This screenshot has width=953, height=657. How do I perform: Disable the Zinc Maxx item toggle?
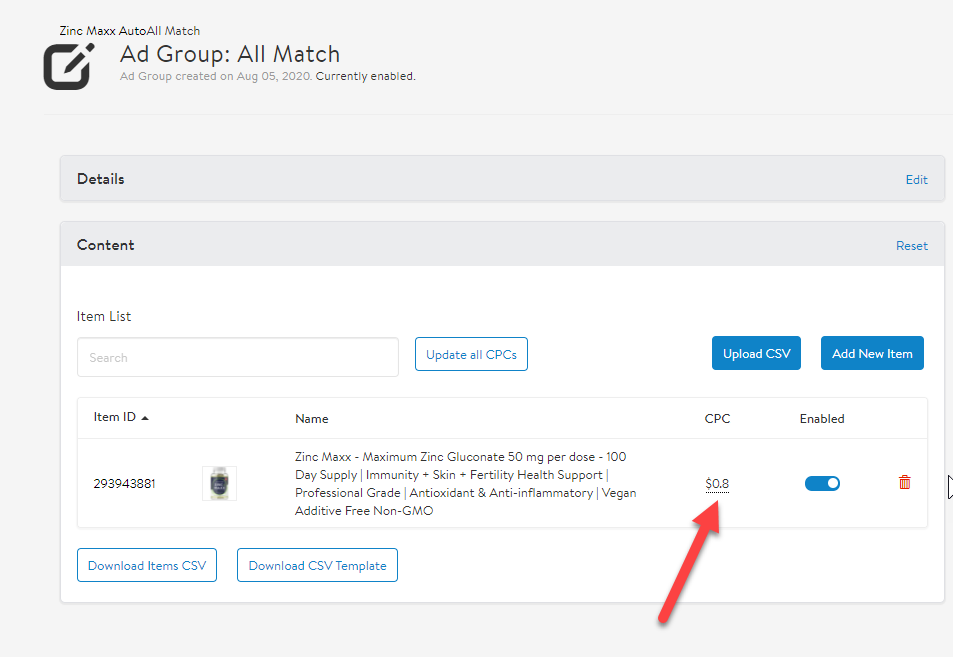click(x=822, y=483)
